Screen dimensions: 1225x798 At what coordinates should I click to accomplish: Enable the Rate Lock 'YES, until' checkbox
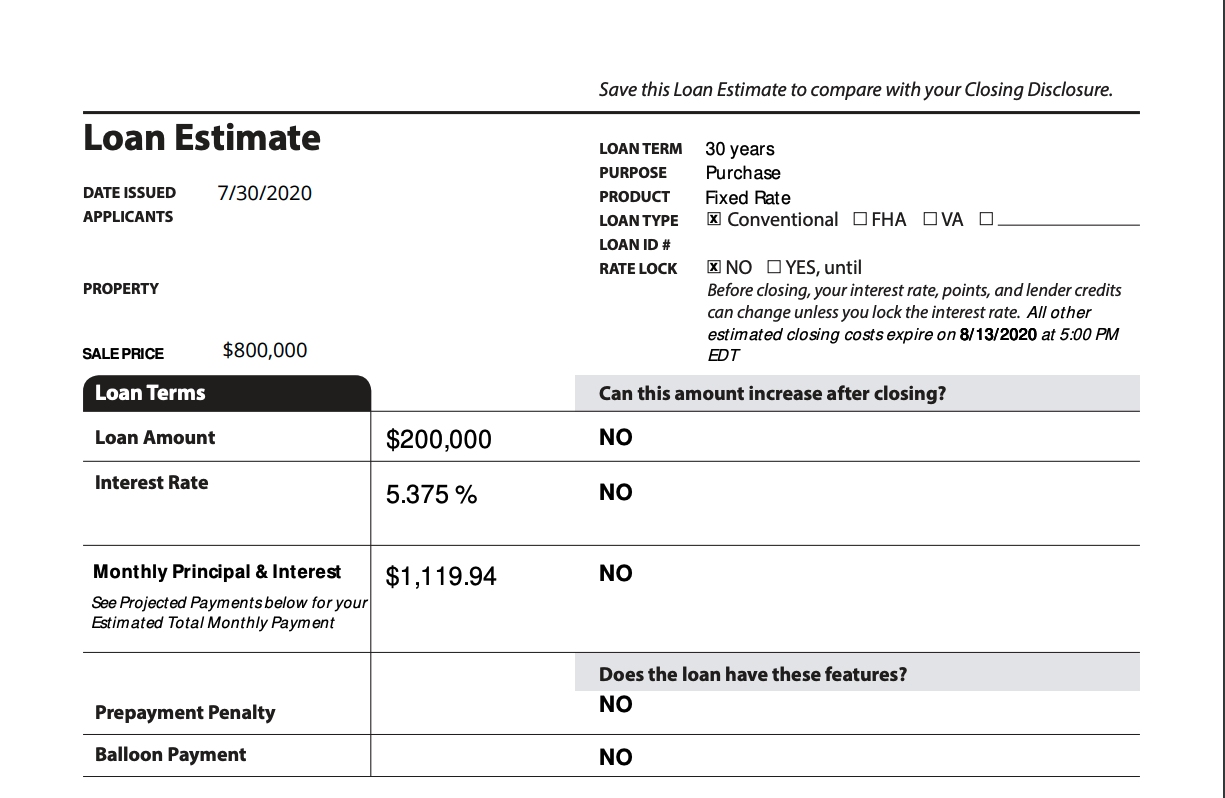(773, 268)
